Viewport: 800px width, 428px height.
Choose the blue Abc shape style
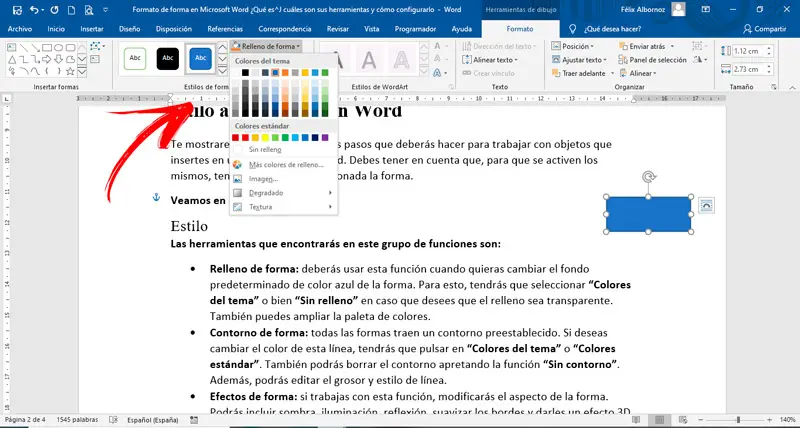pos(201,58)
